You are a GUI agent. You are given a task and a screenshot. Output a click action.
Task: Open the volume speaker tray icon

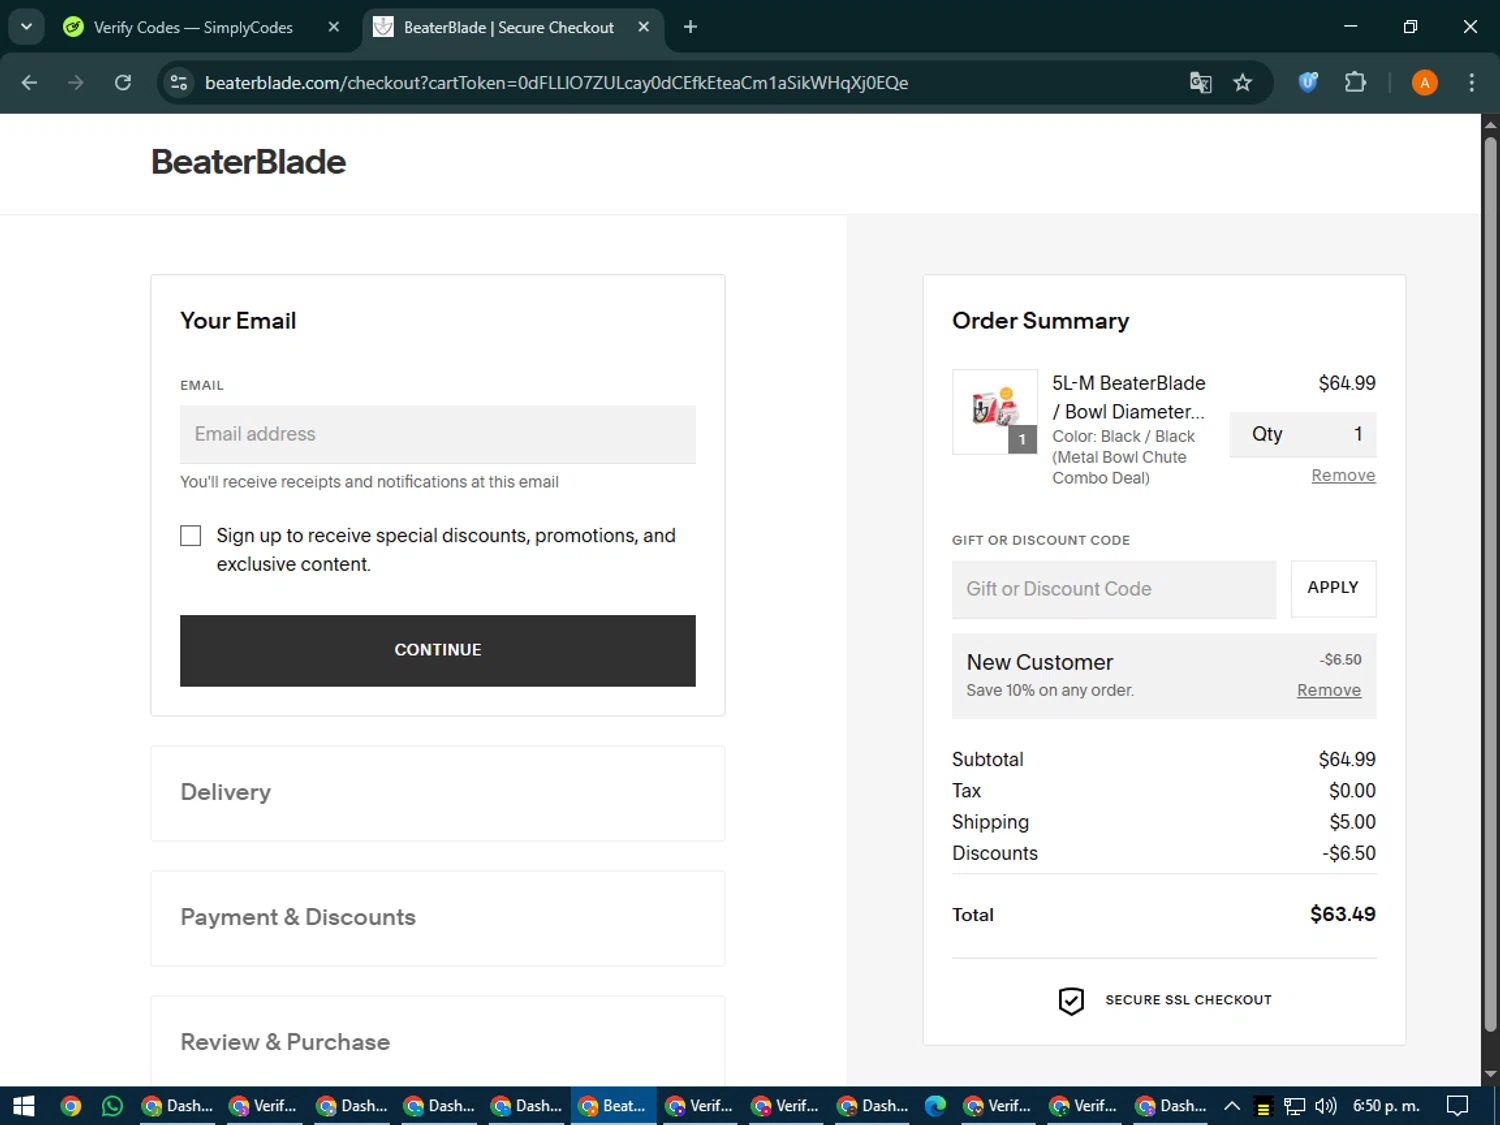(x=1325, y=1106)
